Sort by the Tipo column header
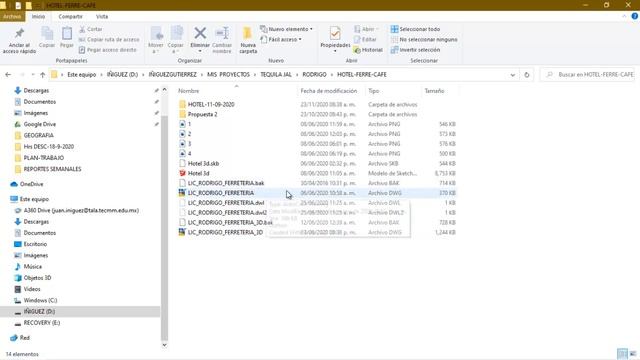The image size is (640, 360). [373, 91]
